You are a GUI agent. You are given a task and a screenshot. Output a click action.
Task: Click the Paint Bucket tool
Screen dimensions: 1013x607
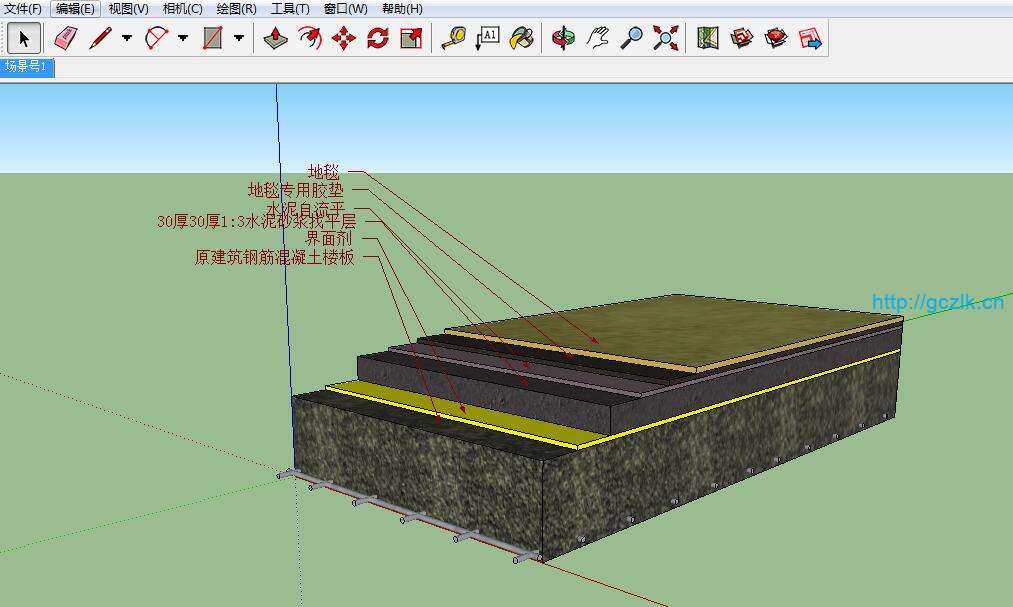[521, 39]
